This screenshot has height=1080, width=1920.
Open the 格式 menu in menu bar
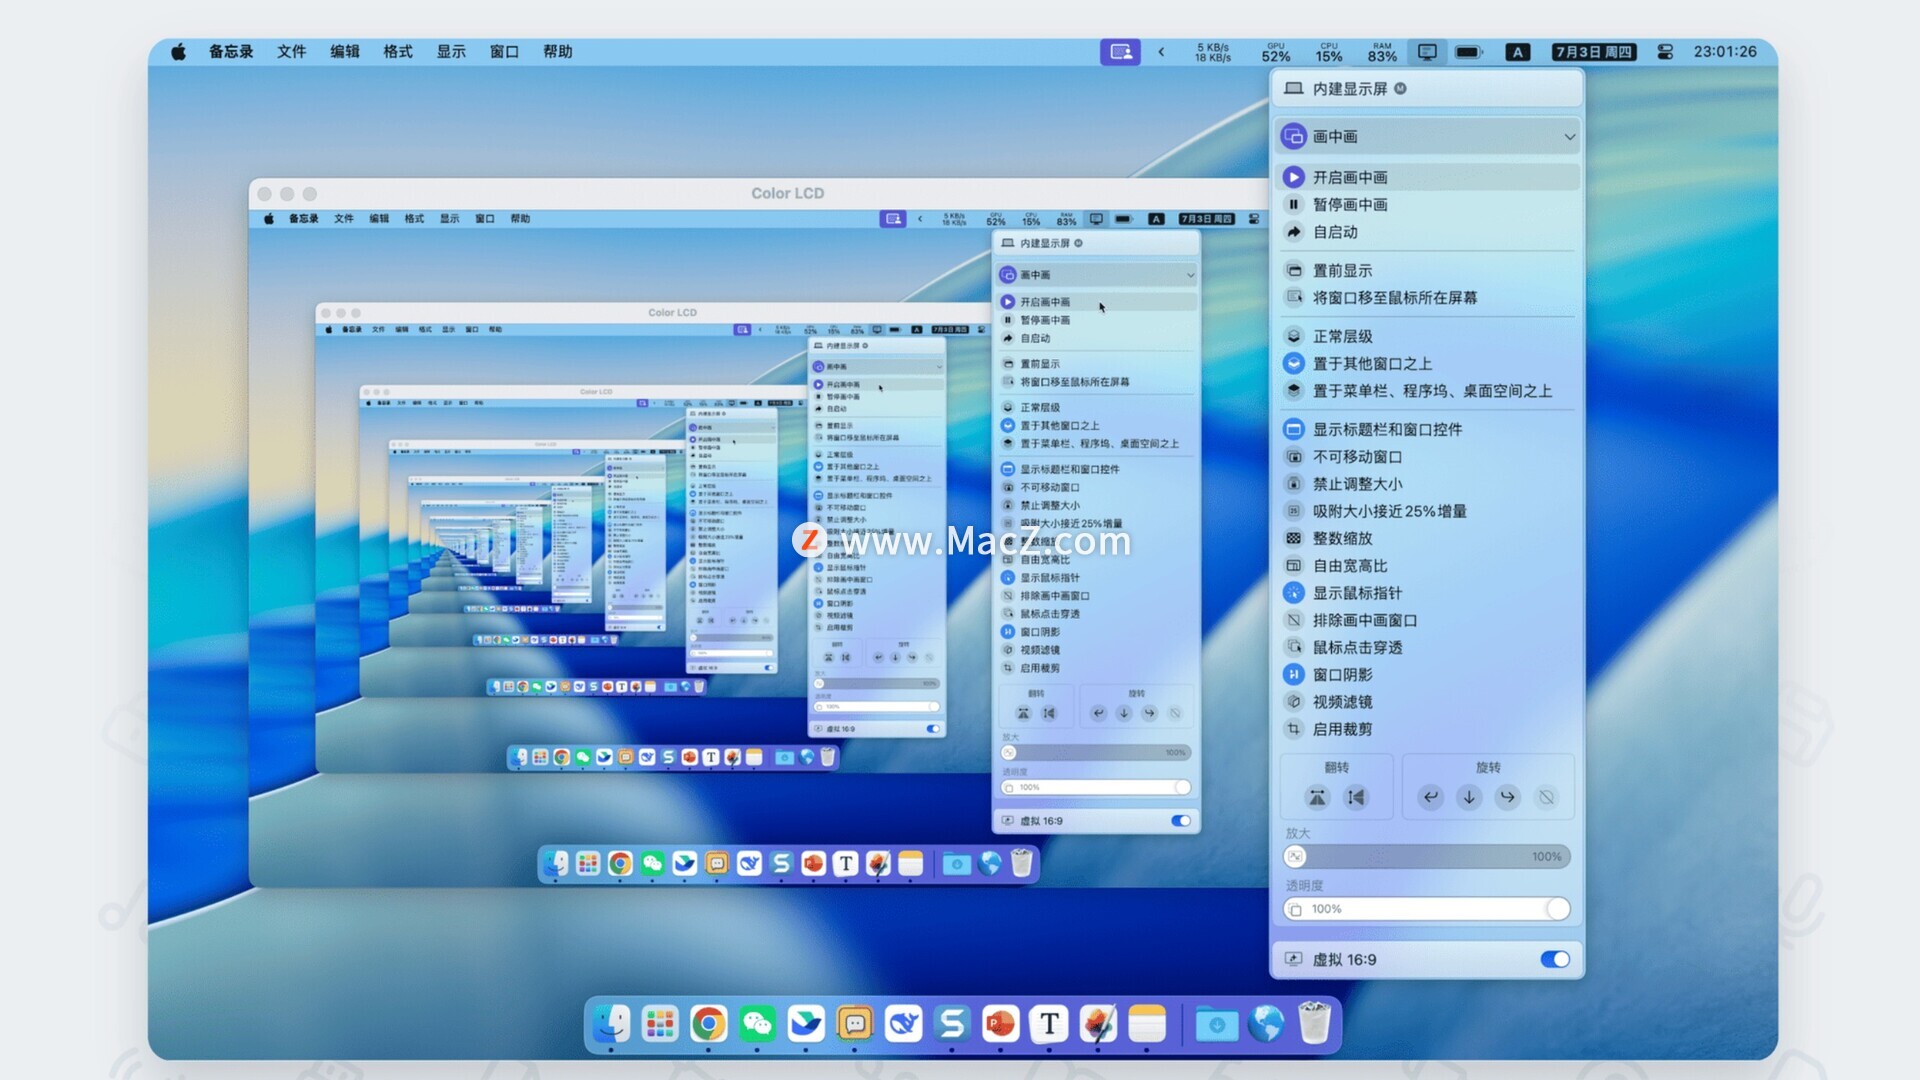pyautogui.click(x=397, y=51)
